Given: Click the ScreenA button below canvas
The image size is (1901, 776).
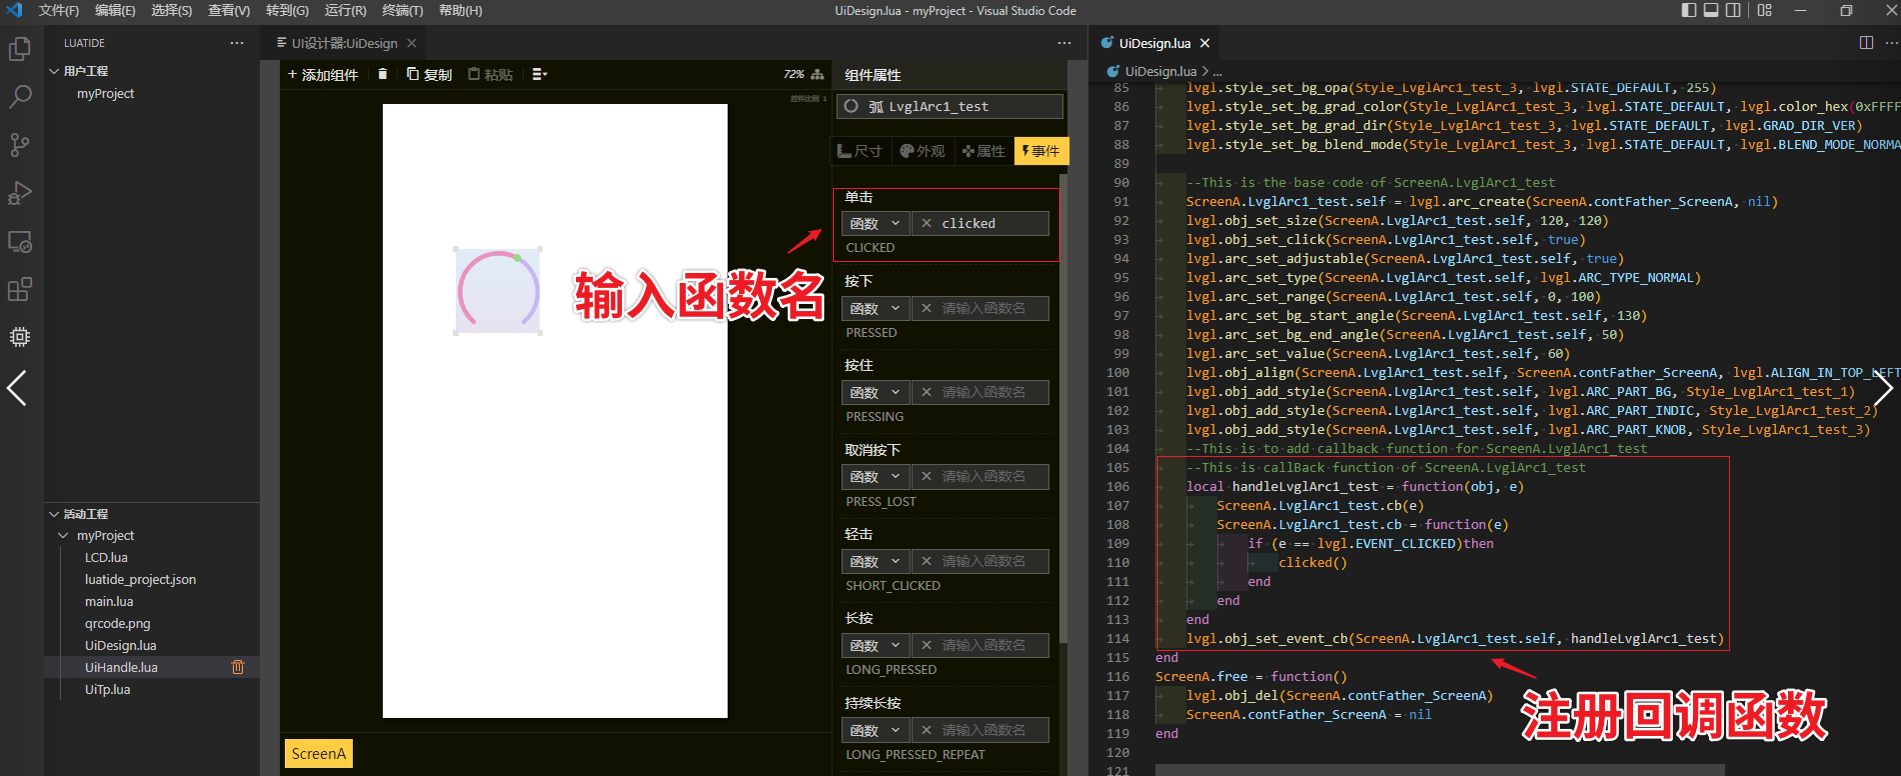Looking at the screenshot, I should (x=318, y=754).
